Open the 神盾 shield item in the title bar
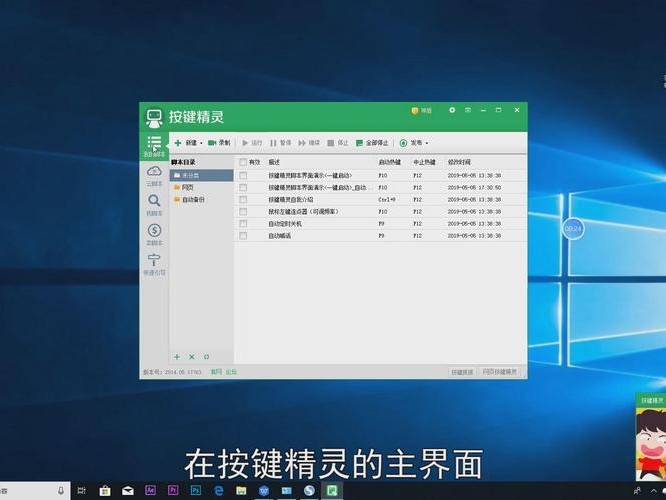Viewport: 666px width, 500px height. coord(421,110)
